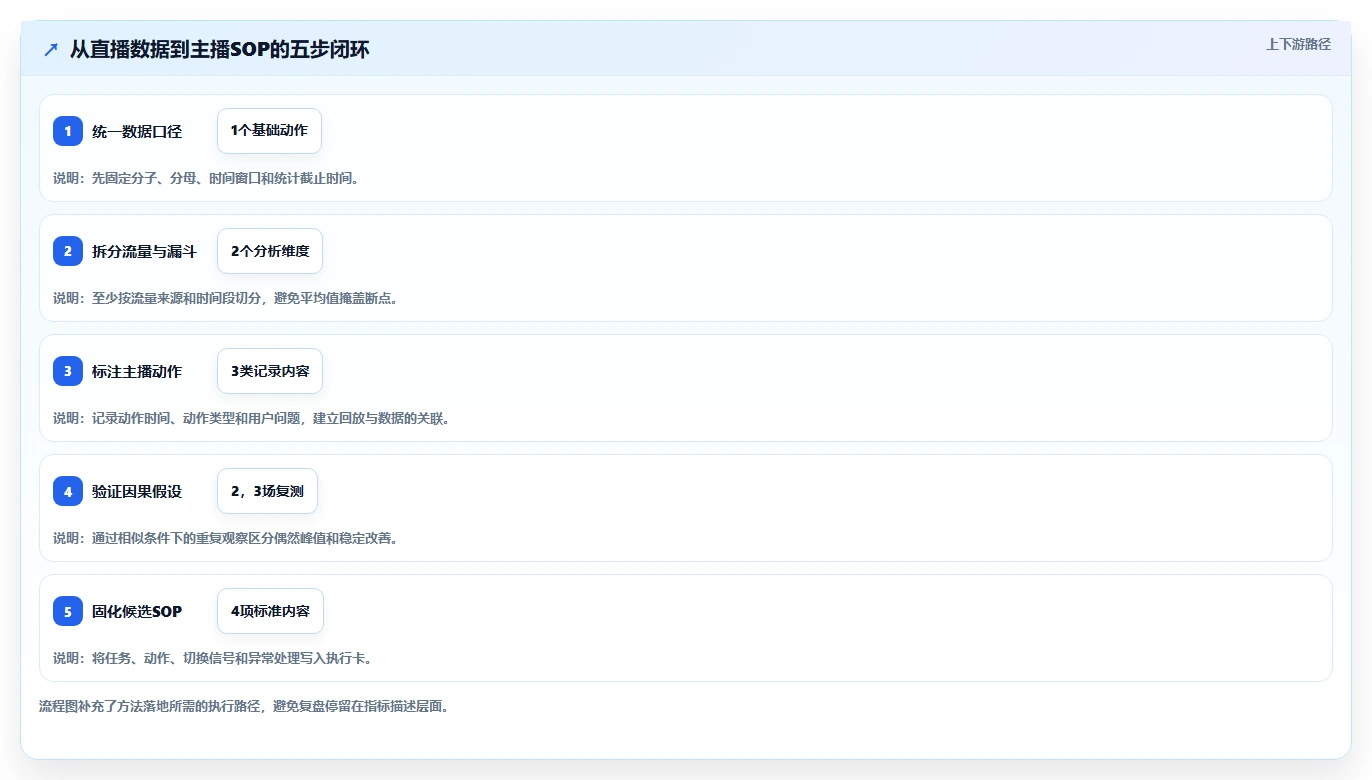Click the step title 拆分流量与漏斗
1372x780 pixels.
144,251
